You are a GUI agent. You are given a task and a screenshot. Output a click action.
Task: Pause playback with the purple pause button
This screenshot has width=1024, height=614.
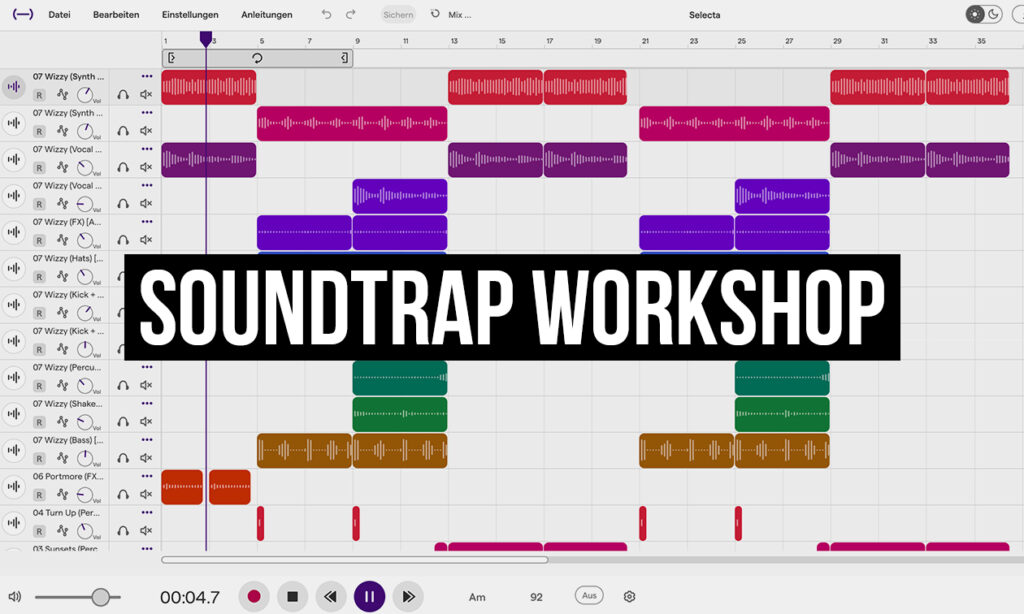(x=370, y=596)
